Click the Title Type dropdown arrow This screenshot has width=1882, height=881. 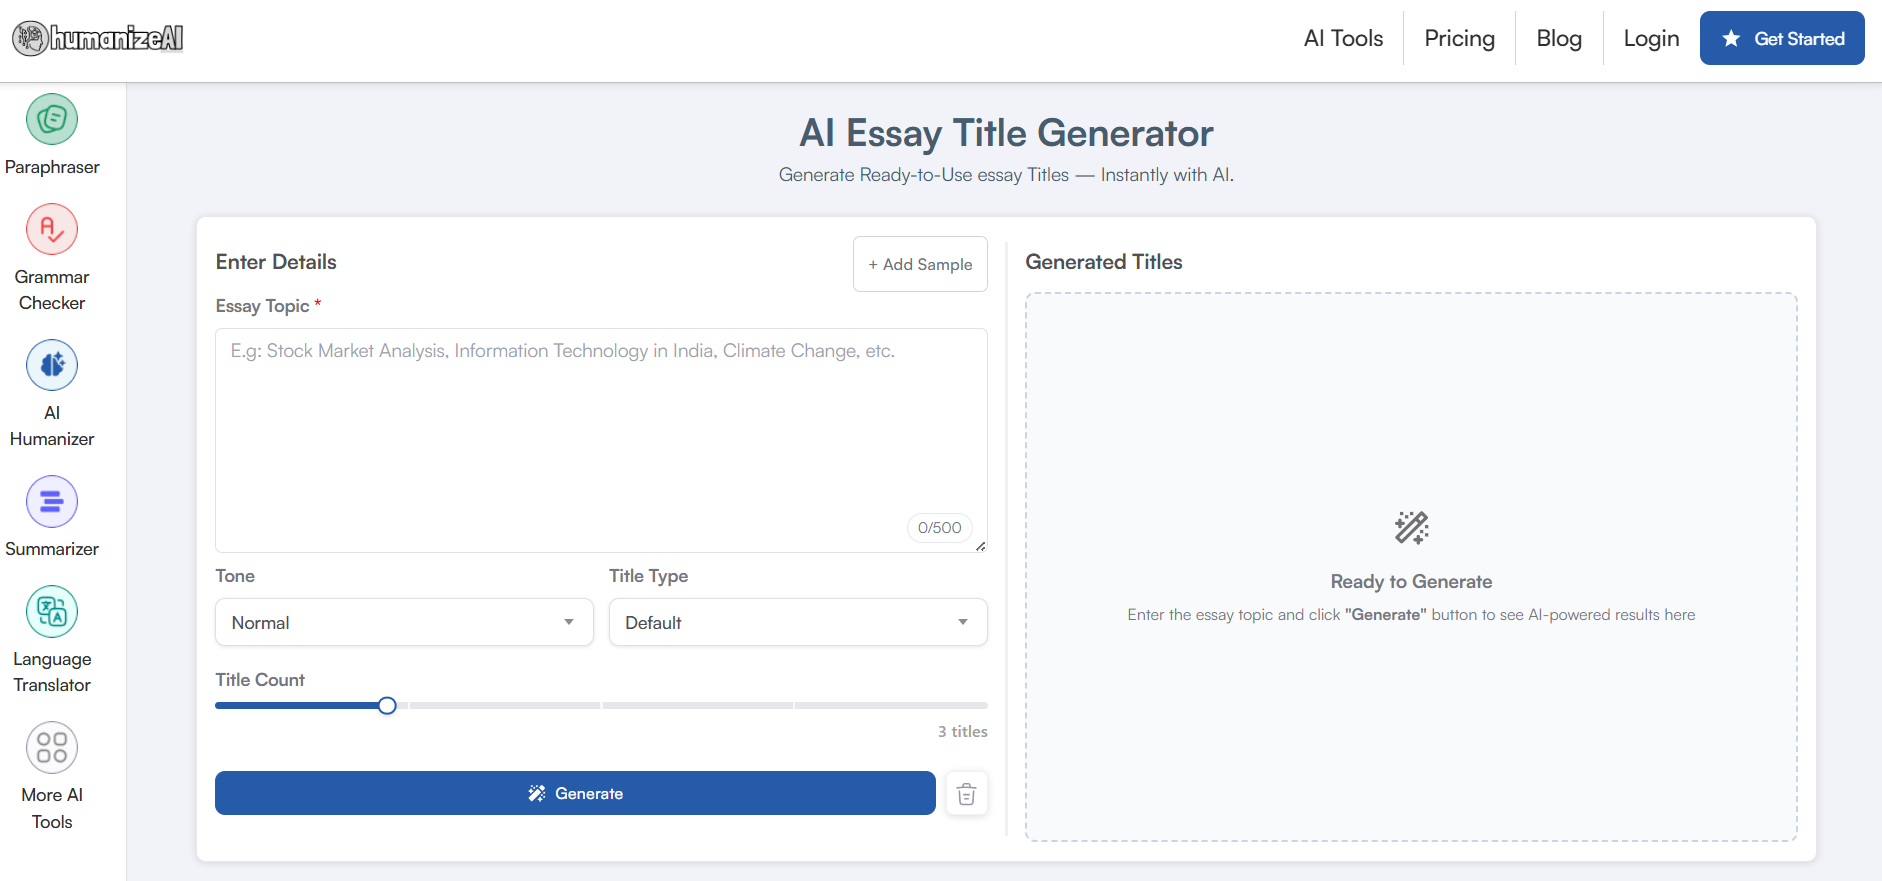click(962, 622)
